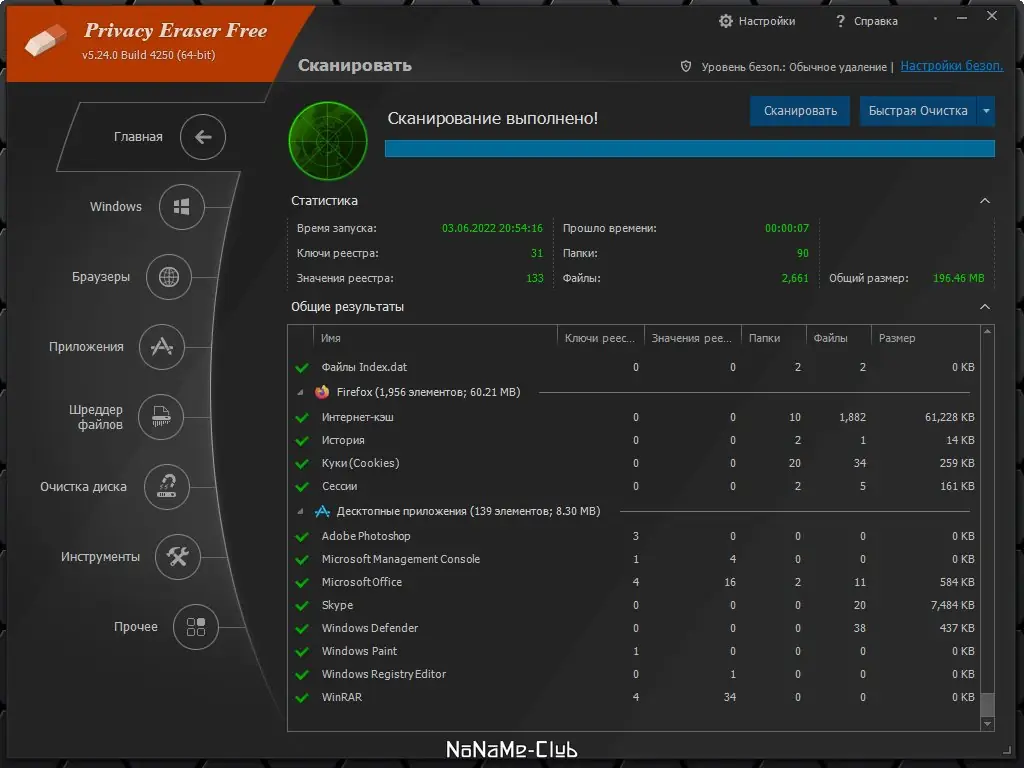Uncheck the Интернет-кэш checkmark
Image resolution: width=1024 pixels, height=768 pixels.
click(x=302, y=417)
